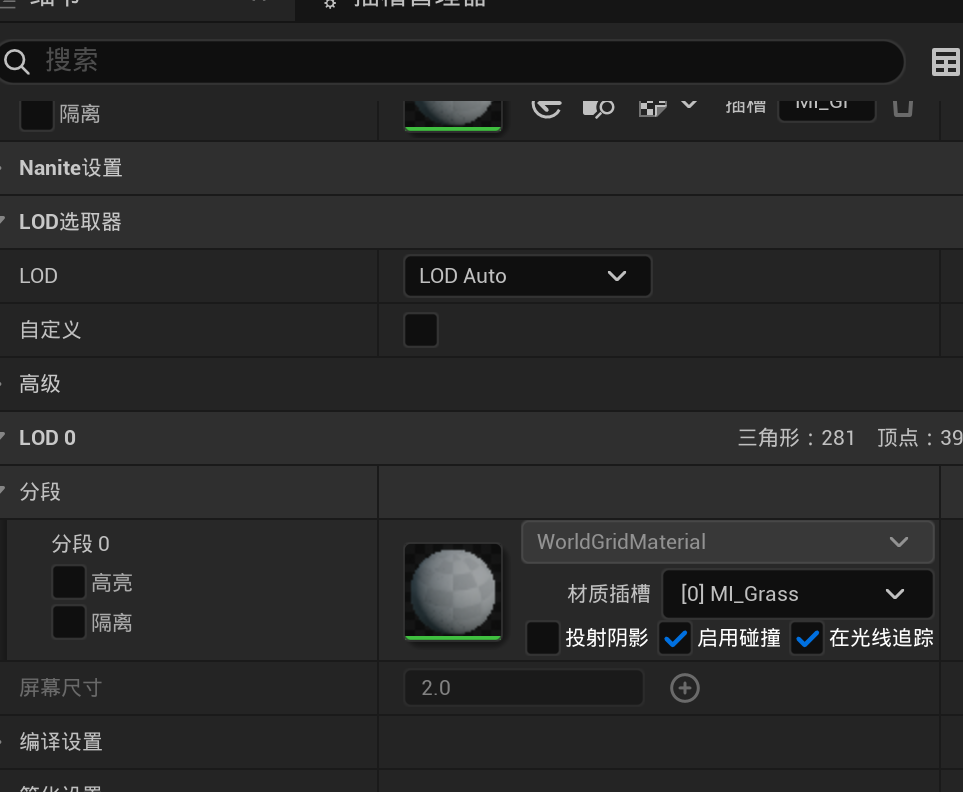
Task: Click the magnifier icon in the search bar
Action: point(17,62)
